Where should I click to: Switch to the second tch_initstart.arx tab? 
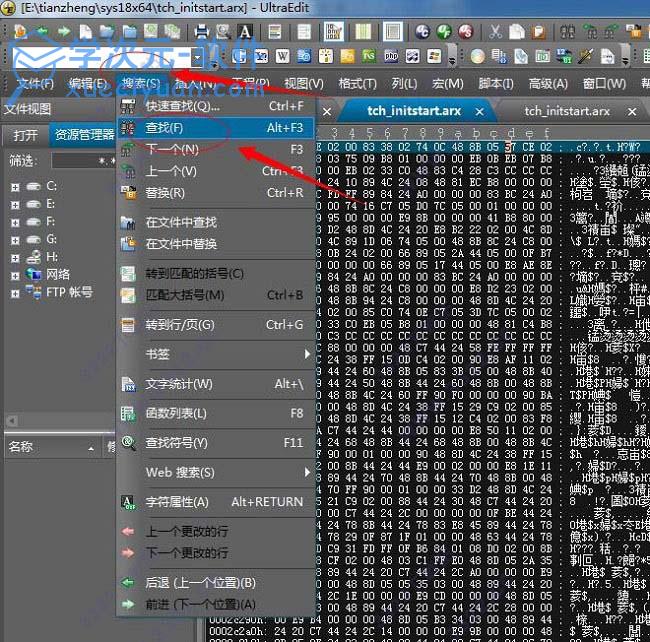(x=567, y=111)
